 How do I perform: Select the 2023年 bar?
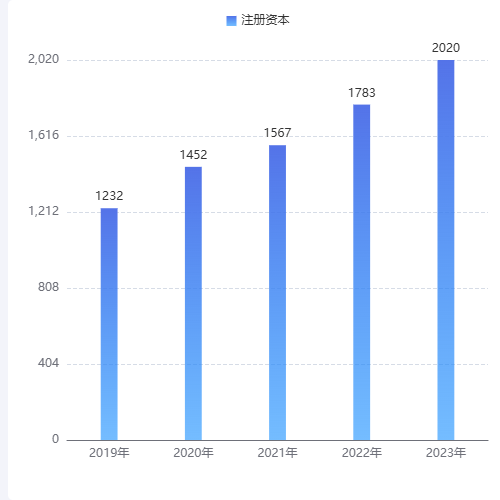tap(446, 250)
